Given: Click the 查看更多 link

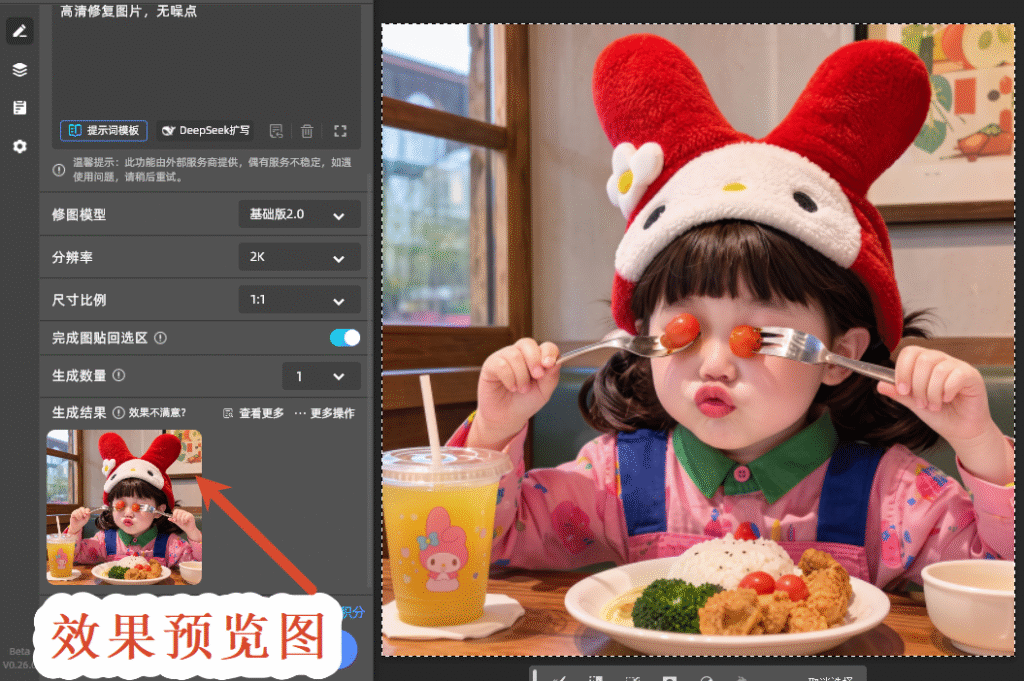Looking at the screenshot, I should tap(253, 413).
